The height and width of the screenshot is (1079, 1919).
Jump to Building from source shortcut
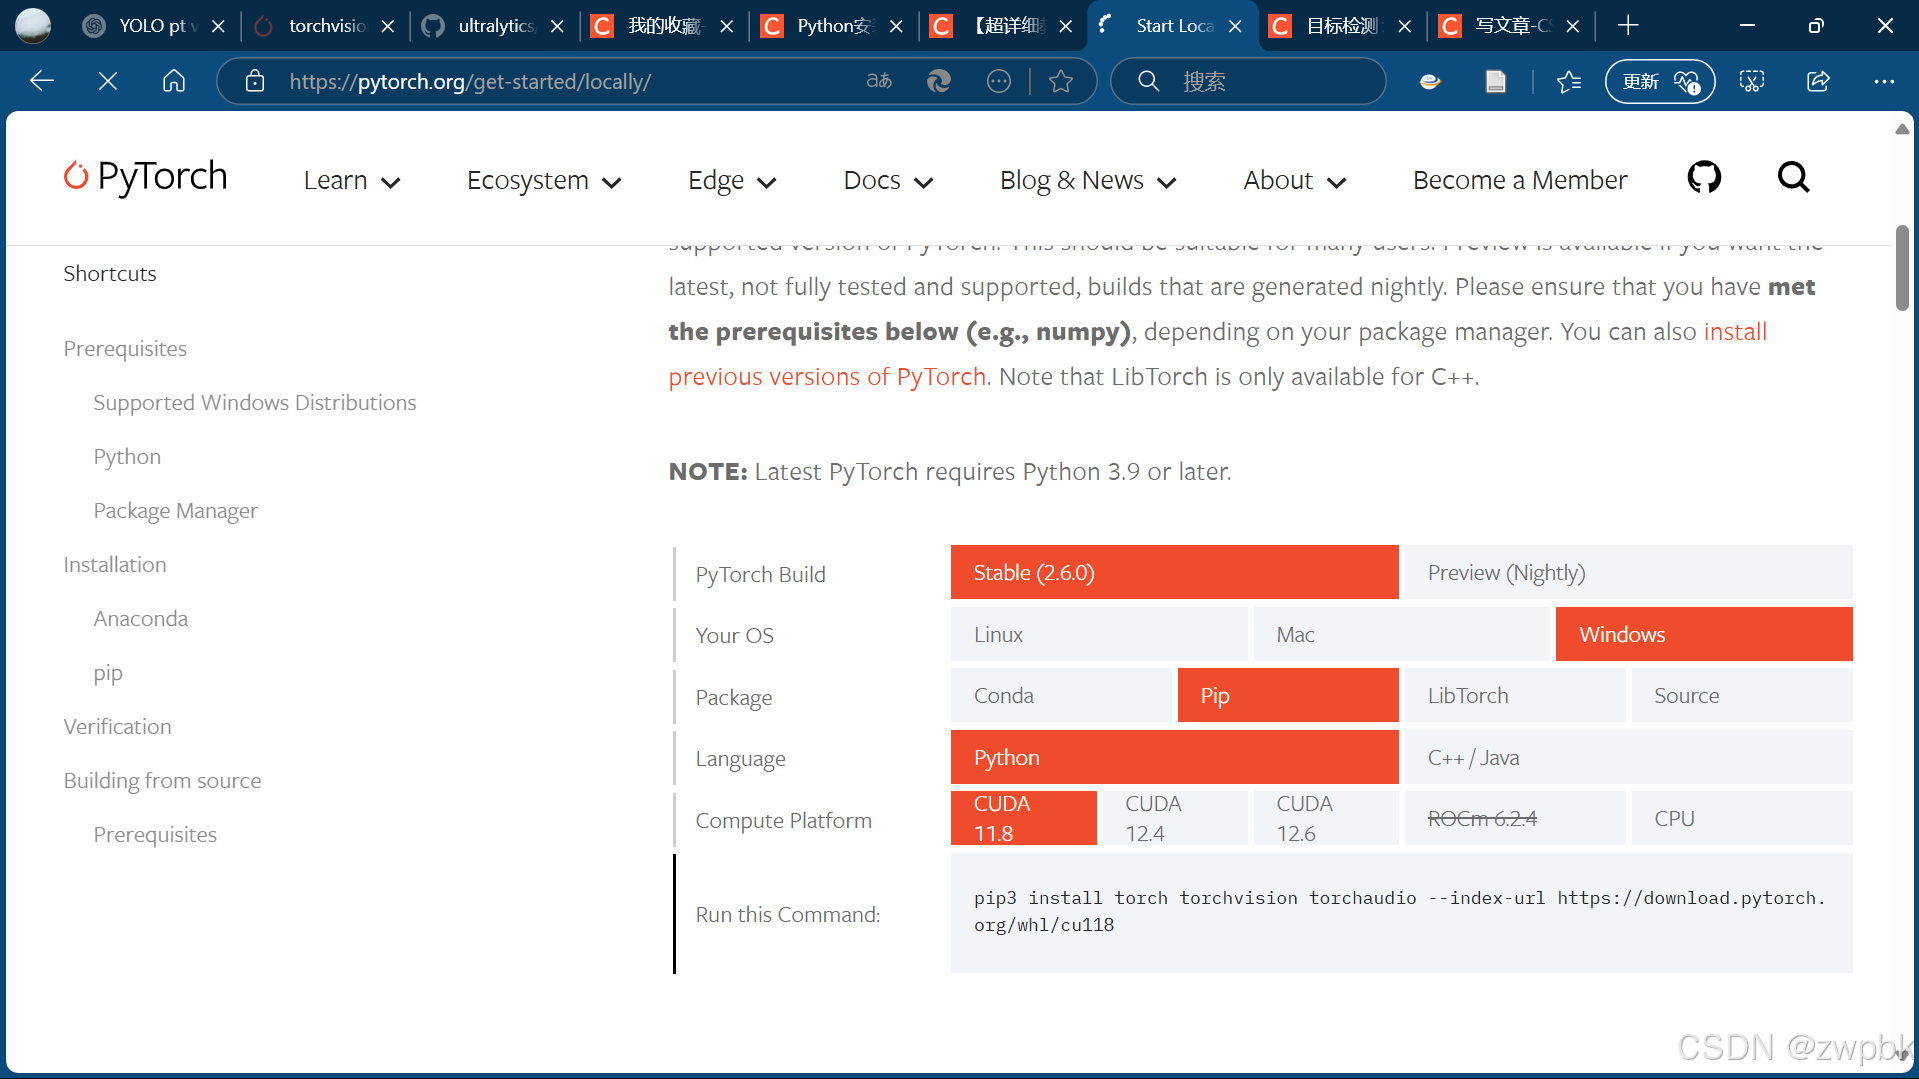[x=162, y=780]
